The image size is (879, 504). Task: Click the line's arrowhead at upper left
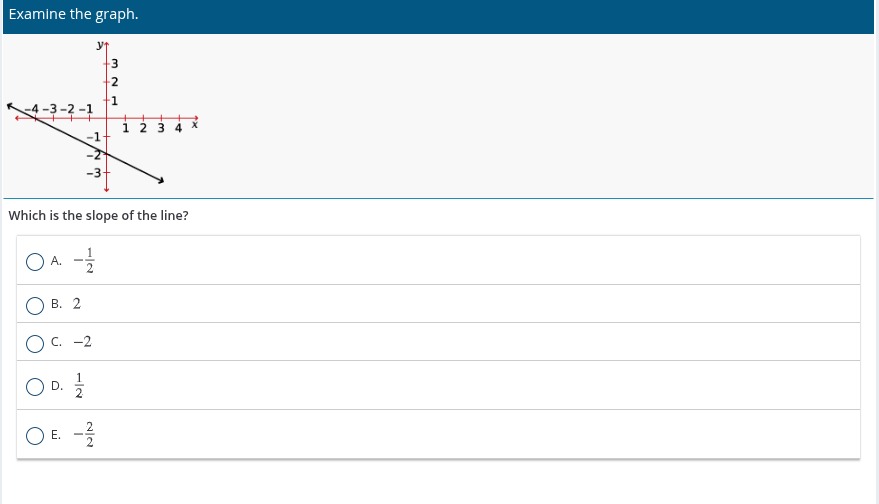pos(10,105)
